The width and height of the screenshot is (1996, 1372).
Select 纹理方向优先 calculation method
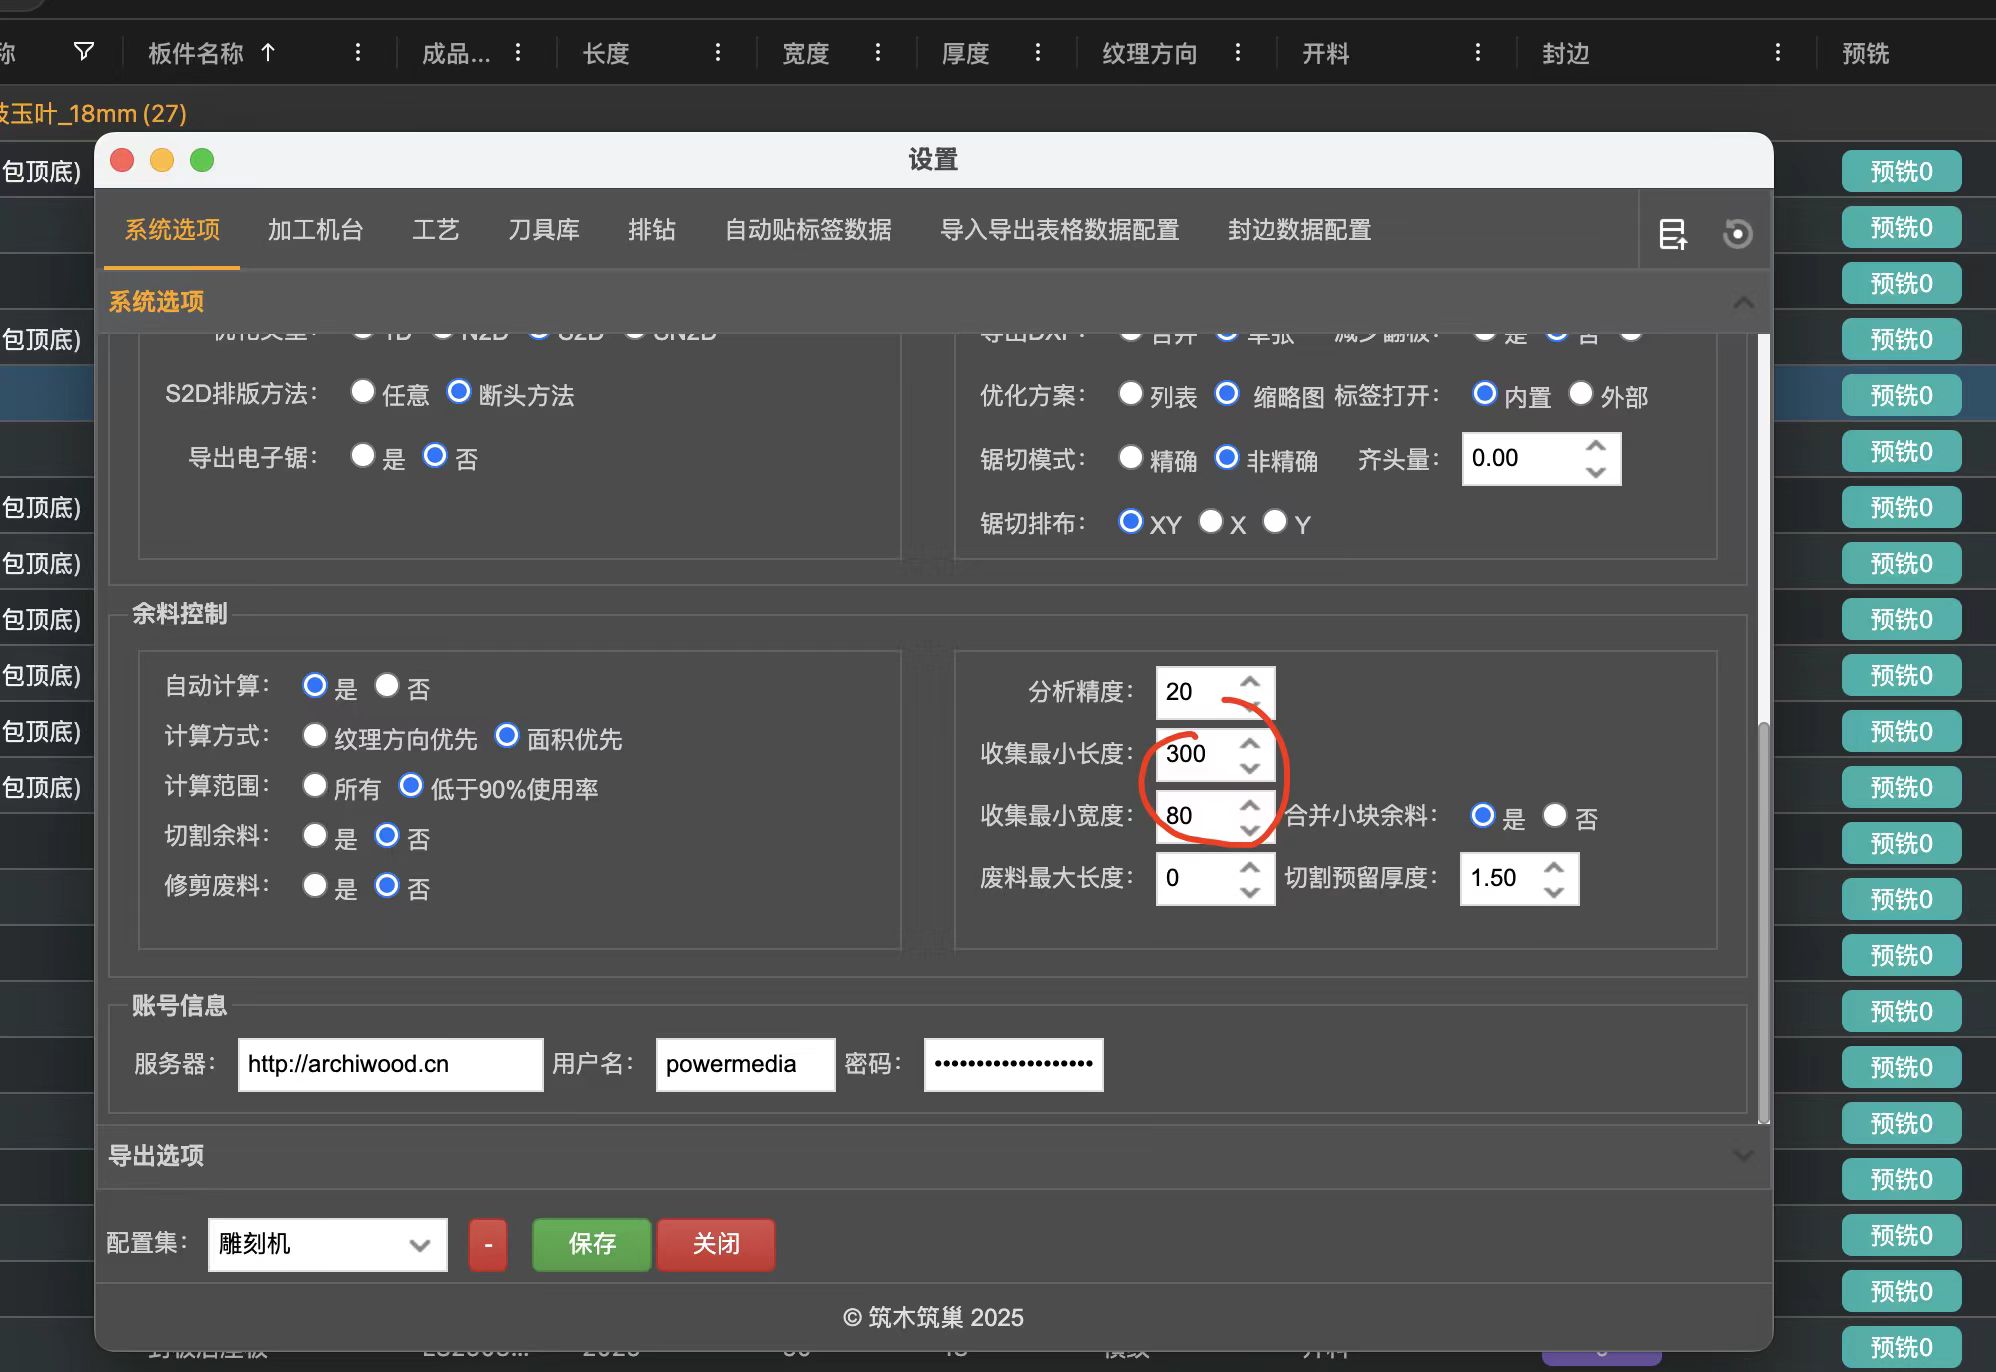point(315,736)
